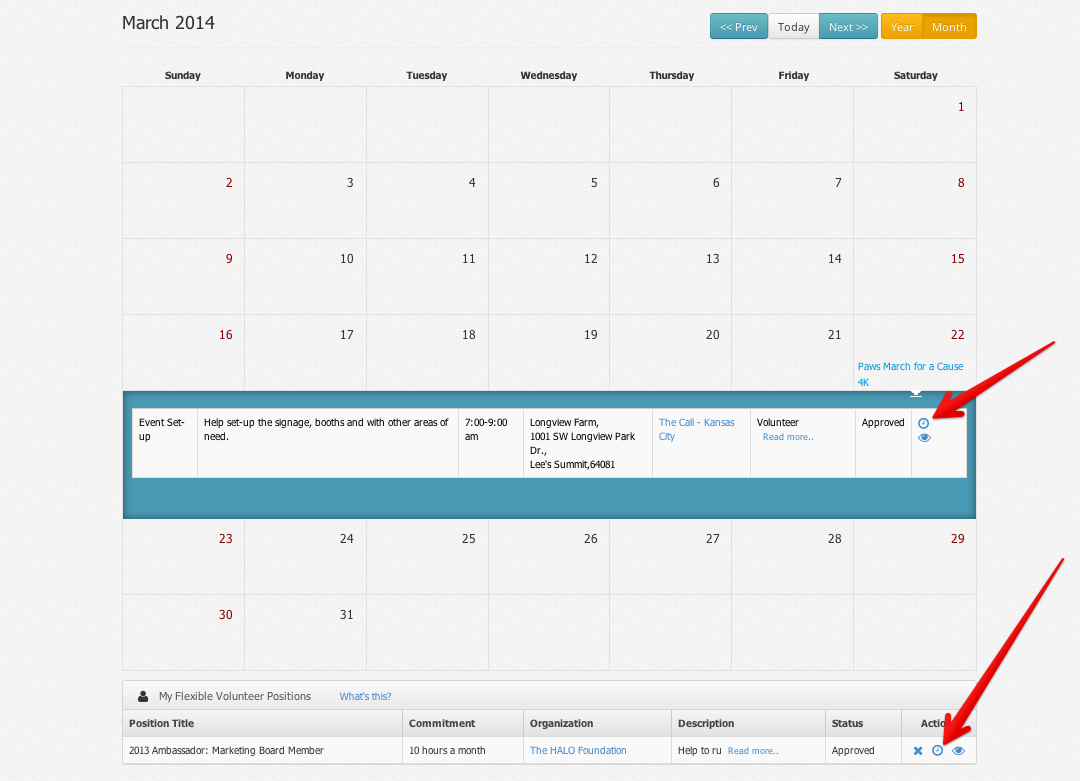Click the clock icon in Event Set-up row

point(923,423)
